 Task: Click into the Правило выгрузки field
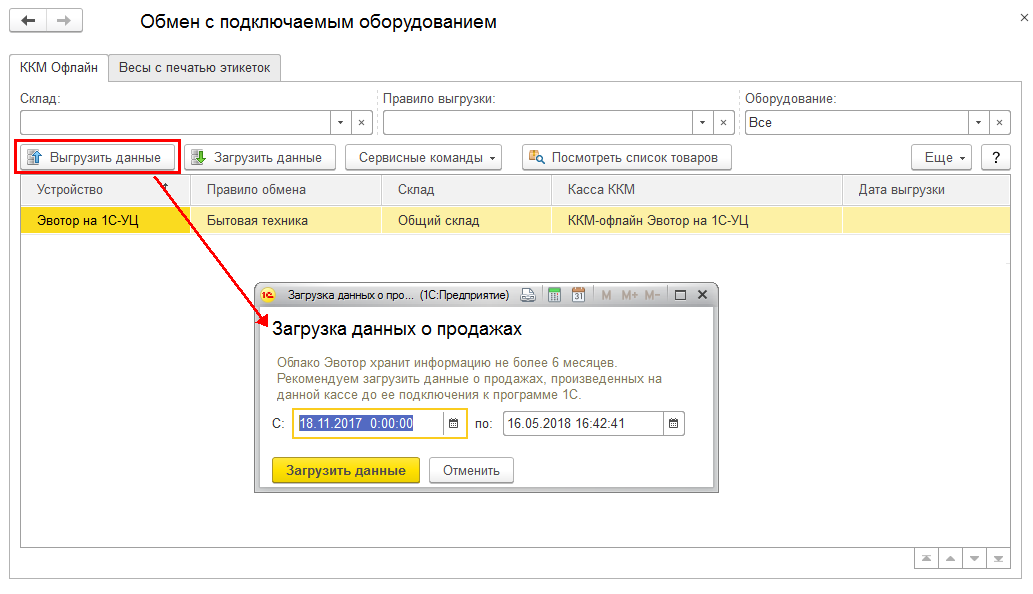538,122
